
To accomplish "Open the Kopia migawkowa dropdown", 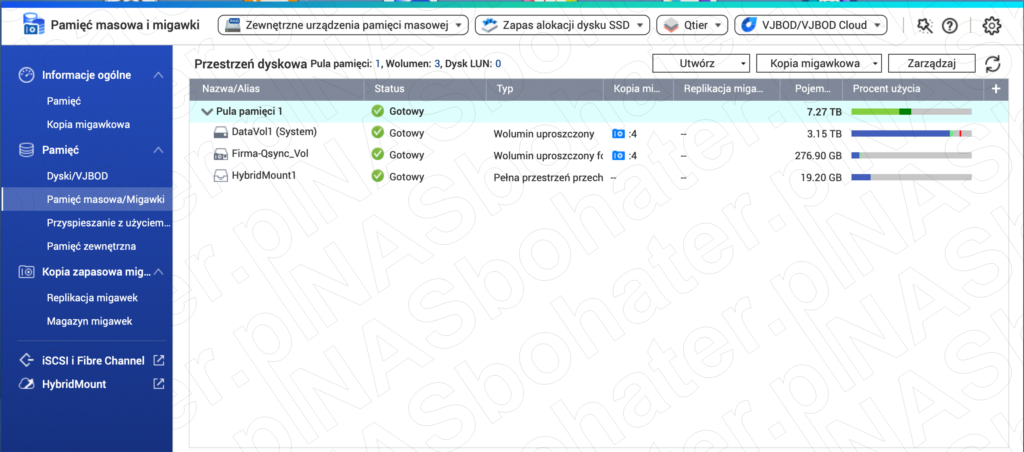I will [818, 64].
